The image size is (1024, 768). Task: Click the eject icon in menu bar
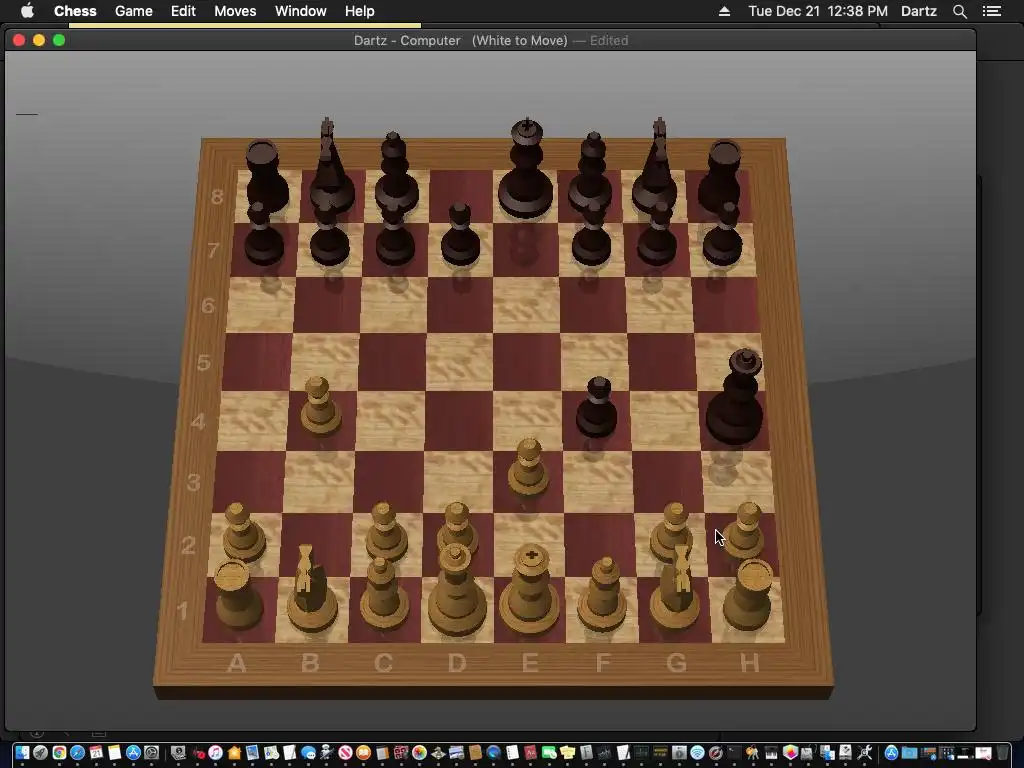(x=724, y=11)
